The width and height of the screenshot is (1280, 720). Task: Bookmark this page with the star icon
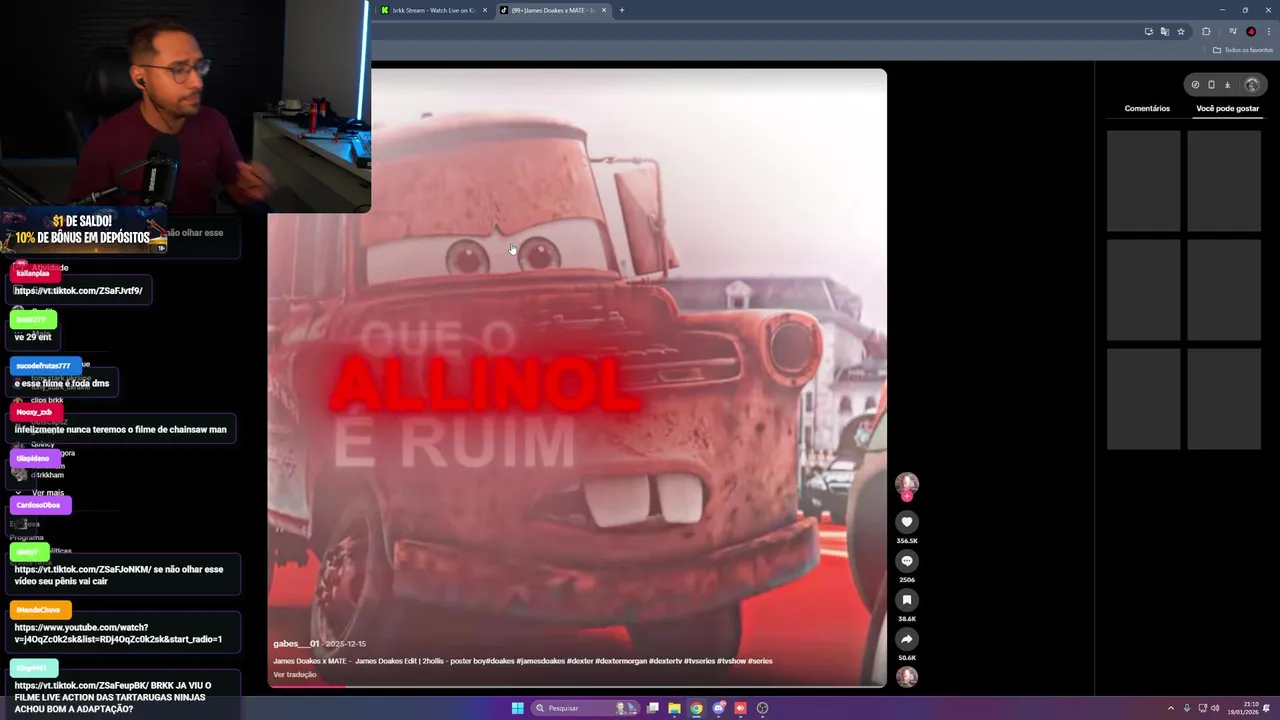(1181, 31)
